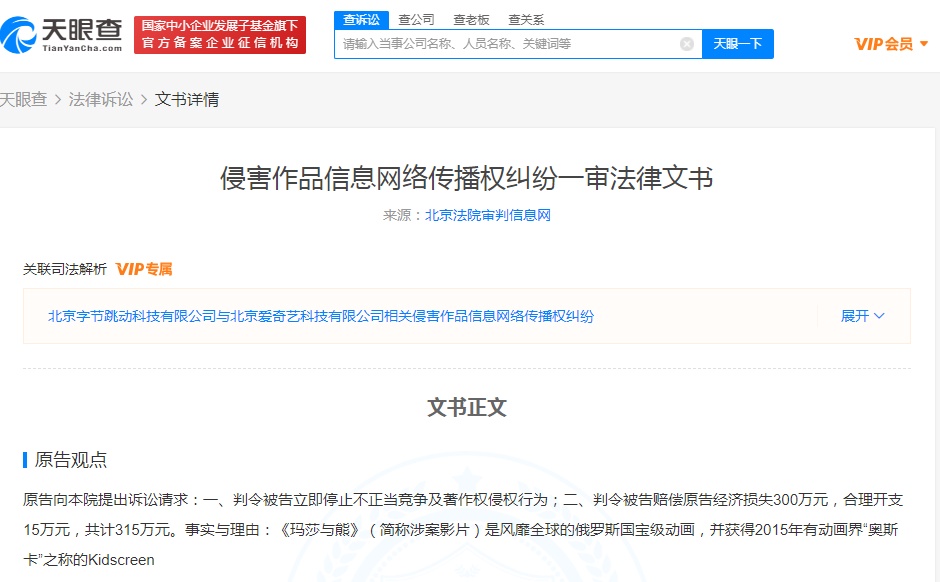This screenshot has width=940, height=582.
Task: Click the paragraph beginning 原告向本院提出诉讼请求
Action: click(463, 530)
